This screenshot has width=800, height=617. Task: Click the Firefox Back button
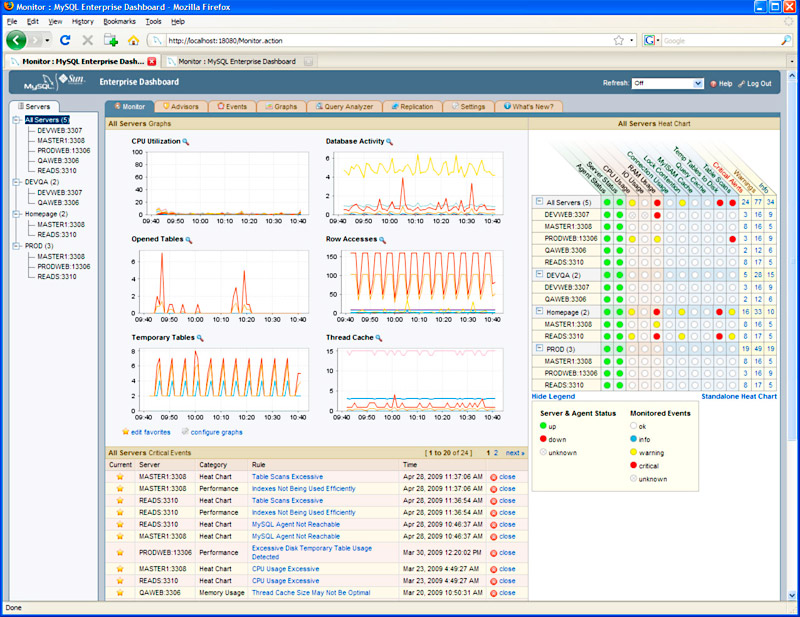pos(16,40)
